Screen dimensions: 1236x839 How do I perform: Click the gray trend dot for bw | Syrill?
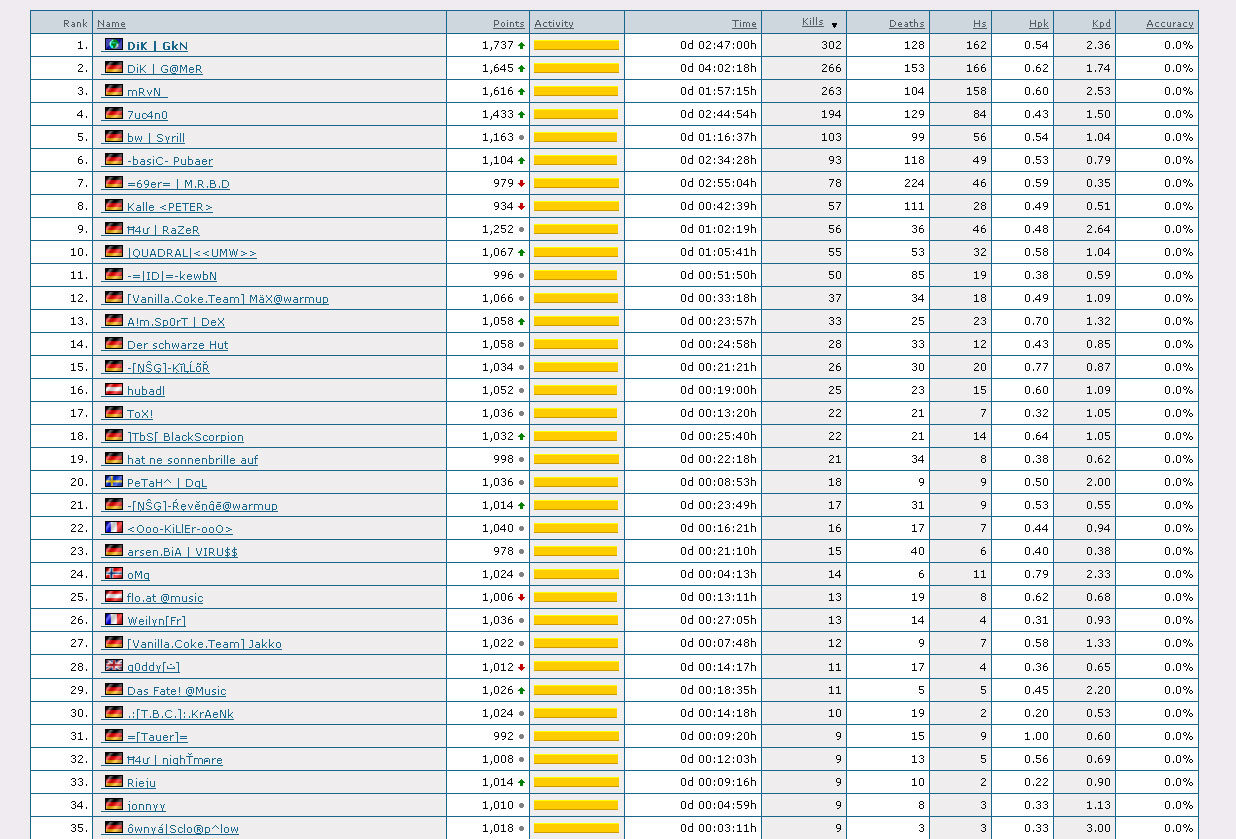coord(521,137)
